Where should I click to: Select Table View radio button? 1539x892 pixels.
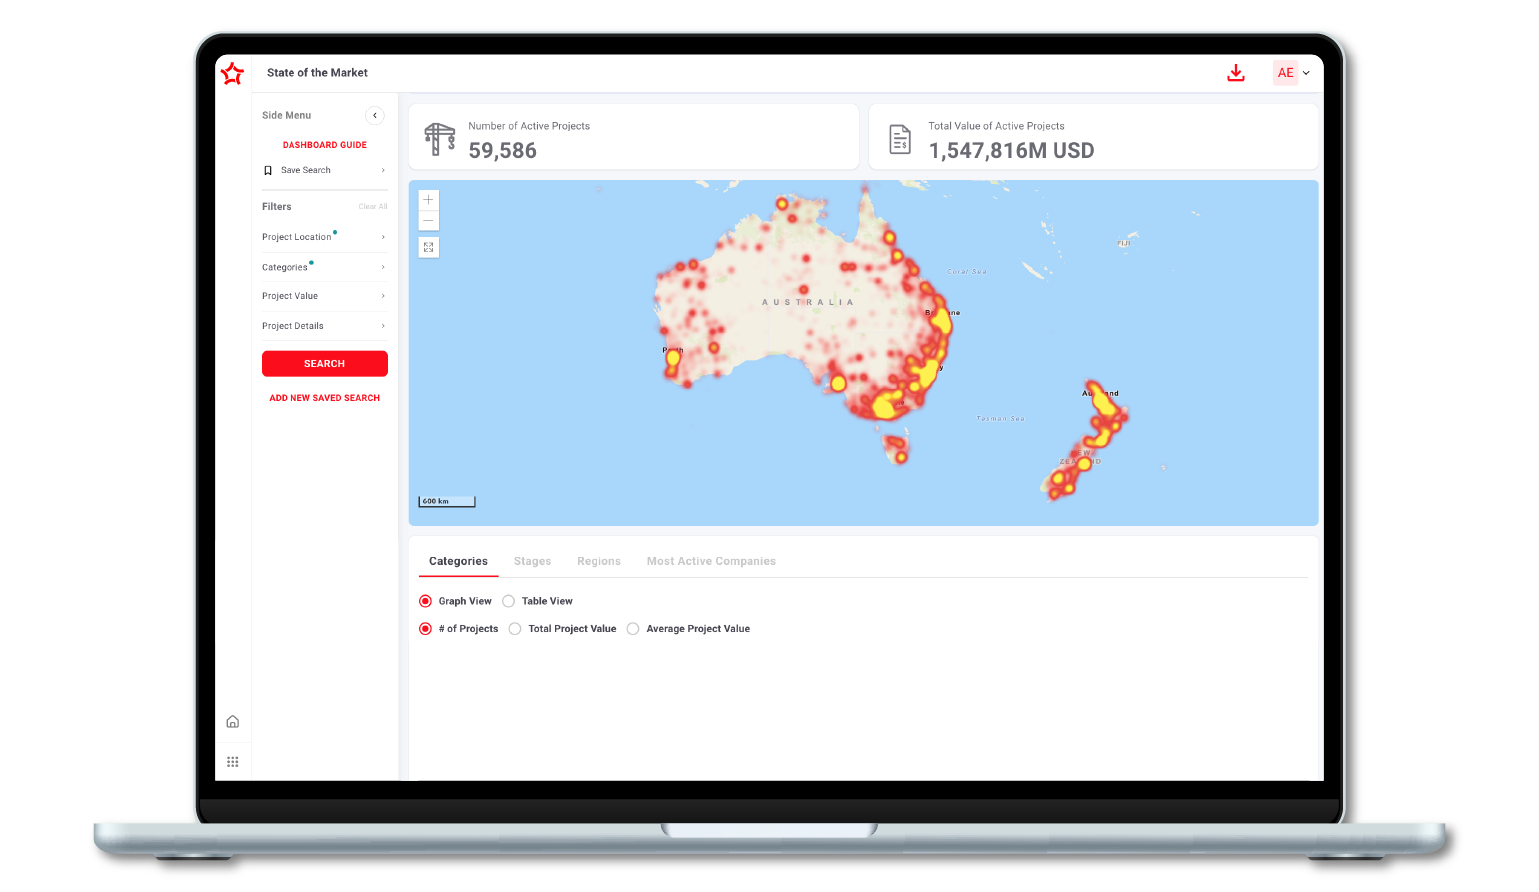[509, 601]
